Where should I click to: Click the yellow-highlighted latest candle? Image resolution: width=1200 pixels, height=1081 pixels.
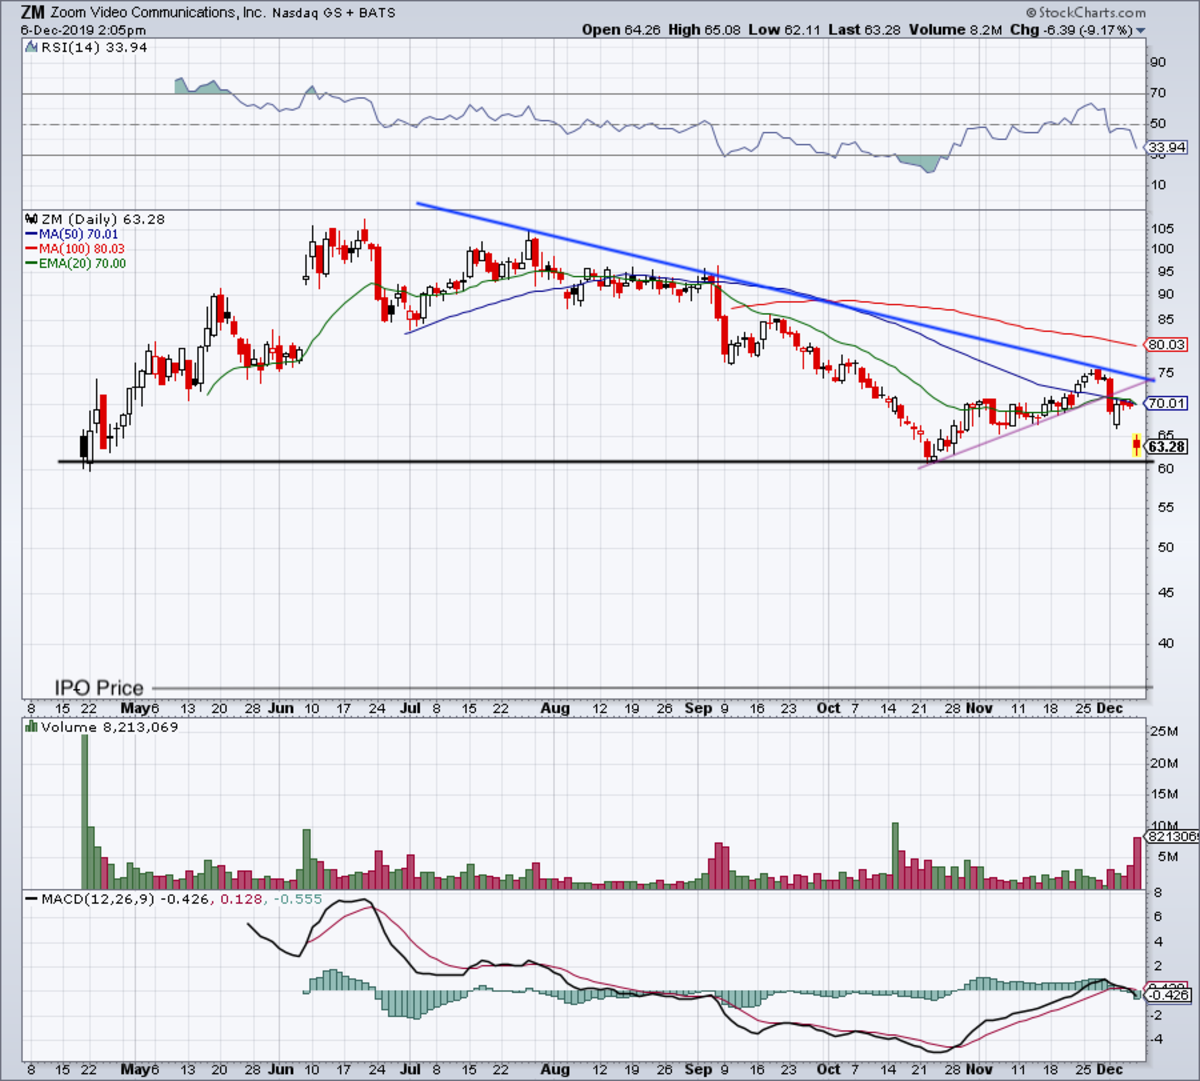tap(1137, 446)
